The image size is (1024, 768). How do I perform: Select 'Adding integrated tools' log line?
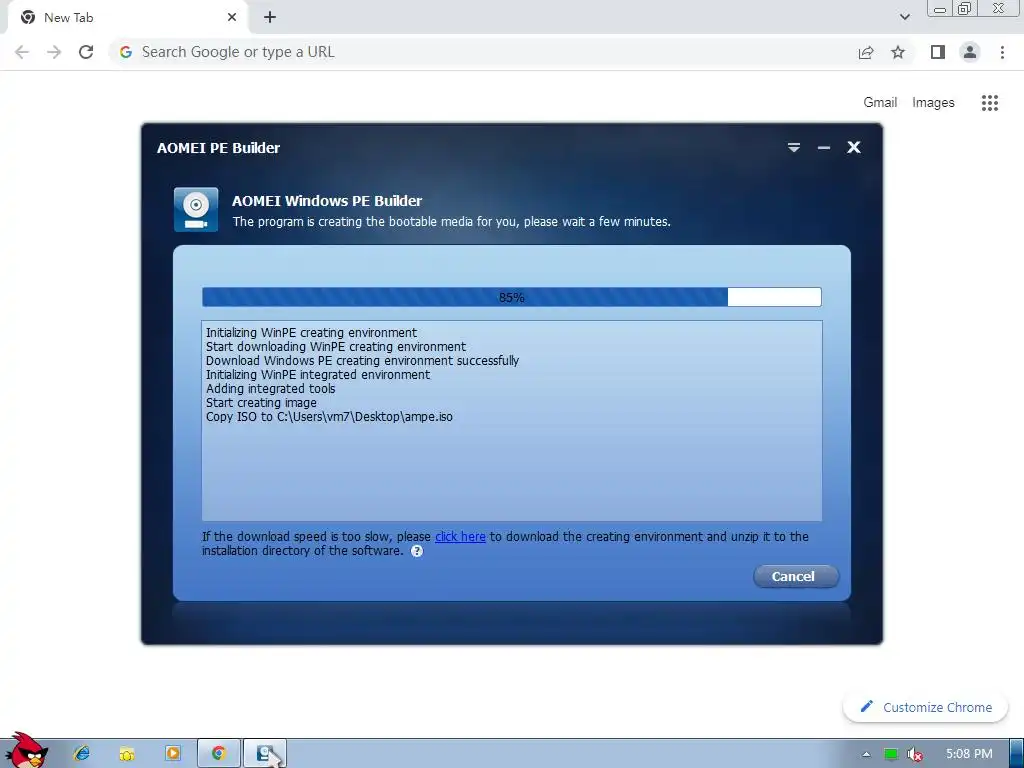coord(270,389)
